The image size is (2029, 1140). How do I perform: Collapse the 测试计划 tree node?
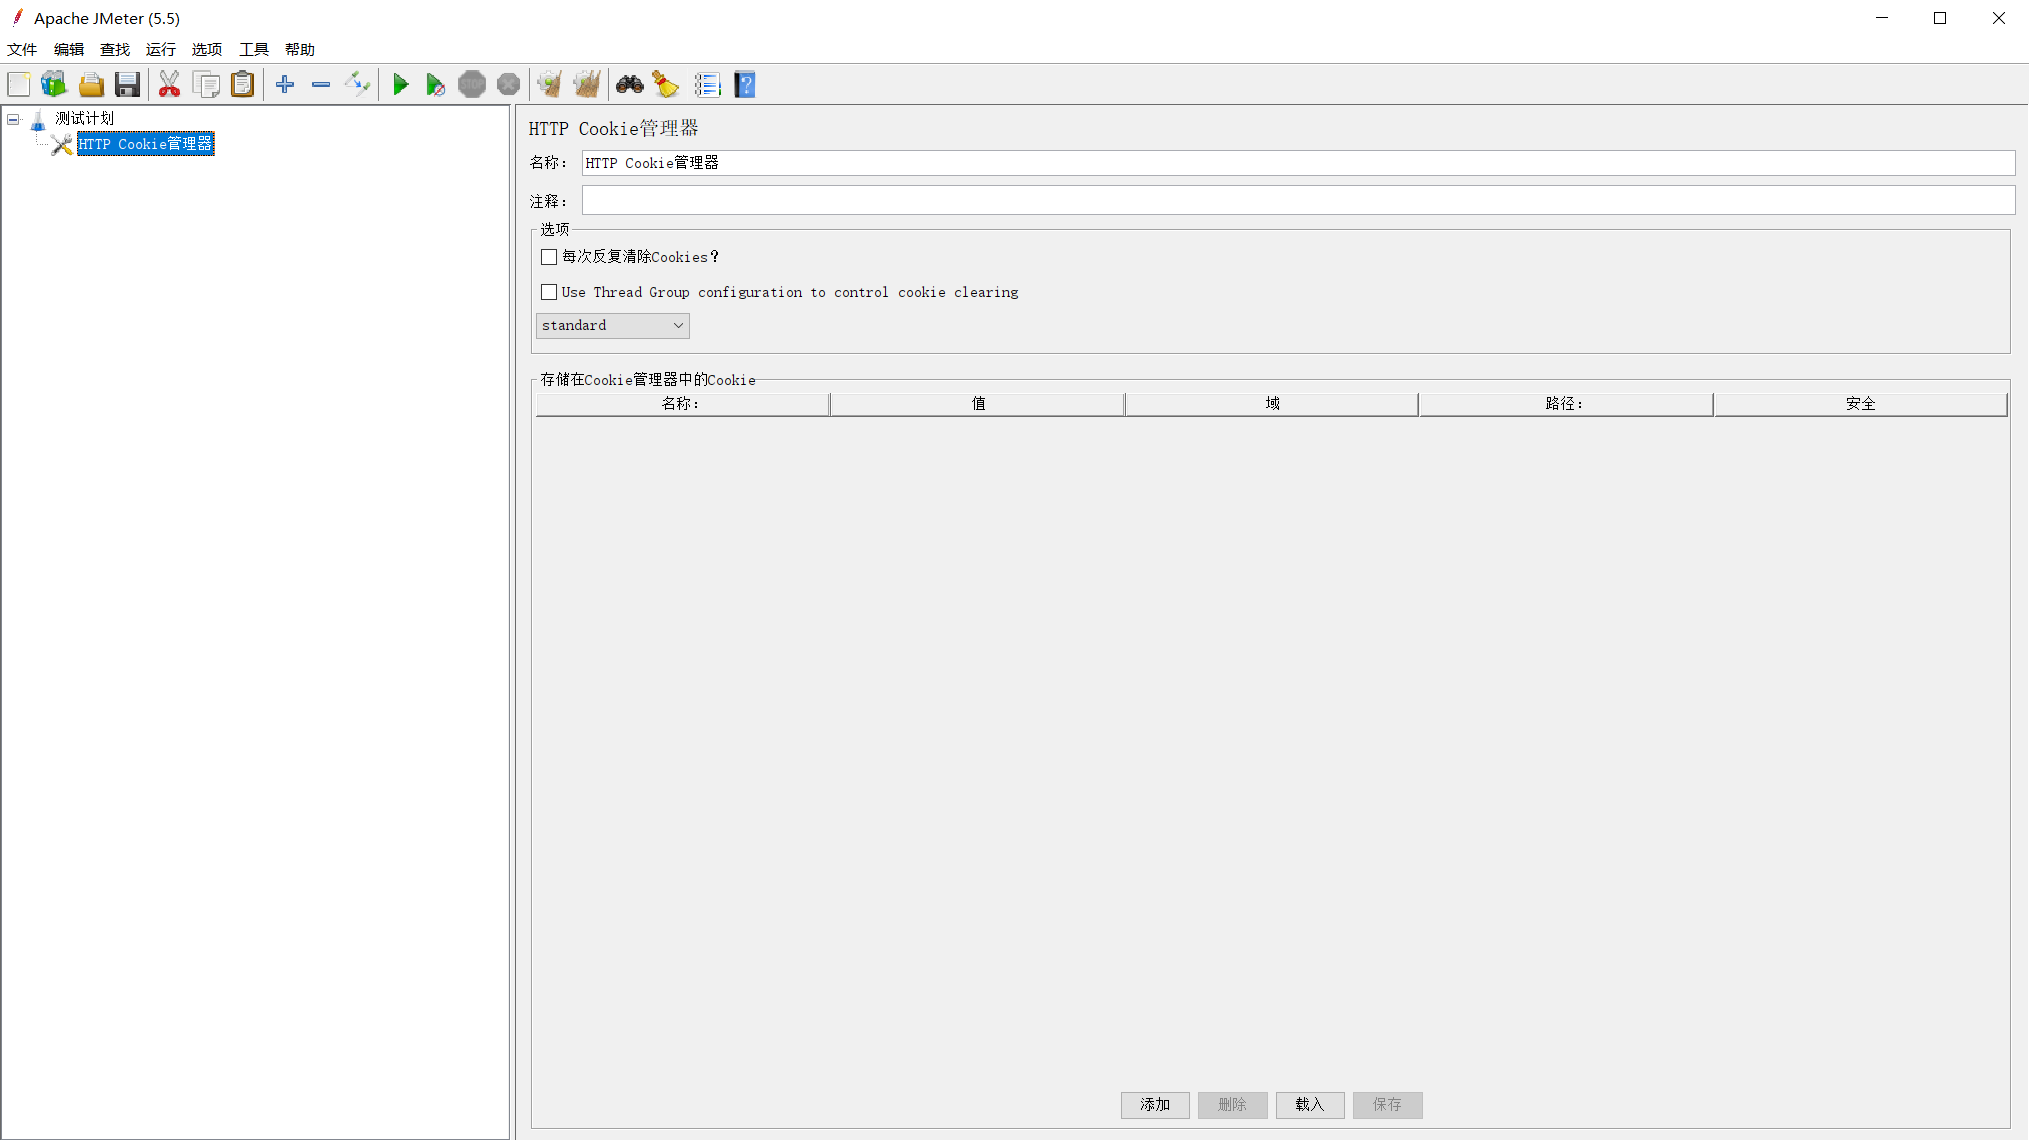pos(14,119)
